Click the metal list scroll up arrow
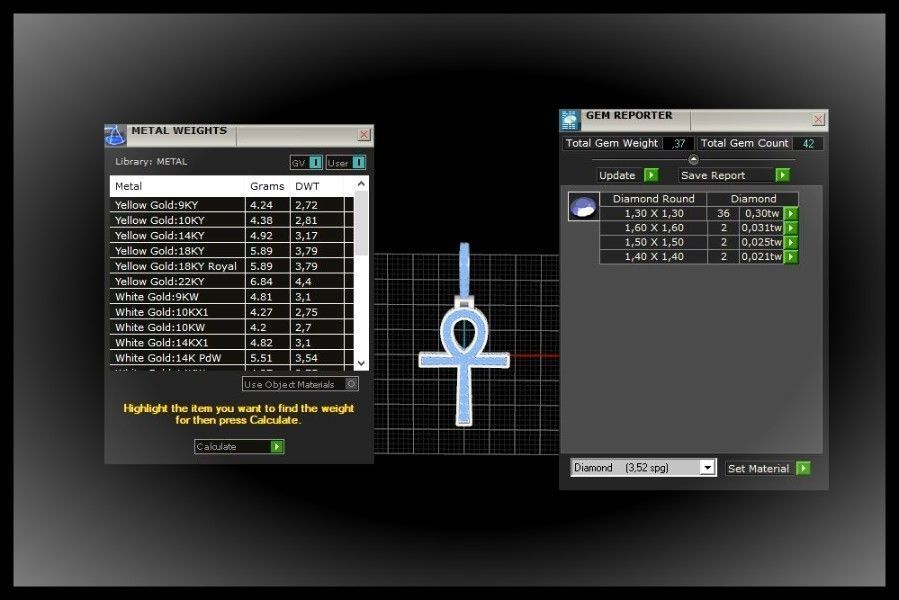The image size is (899, 600). pos(361,184)
